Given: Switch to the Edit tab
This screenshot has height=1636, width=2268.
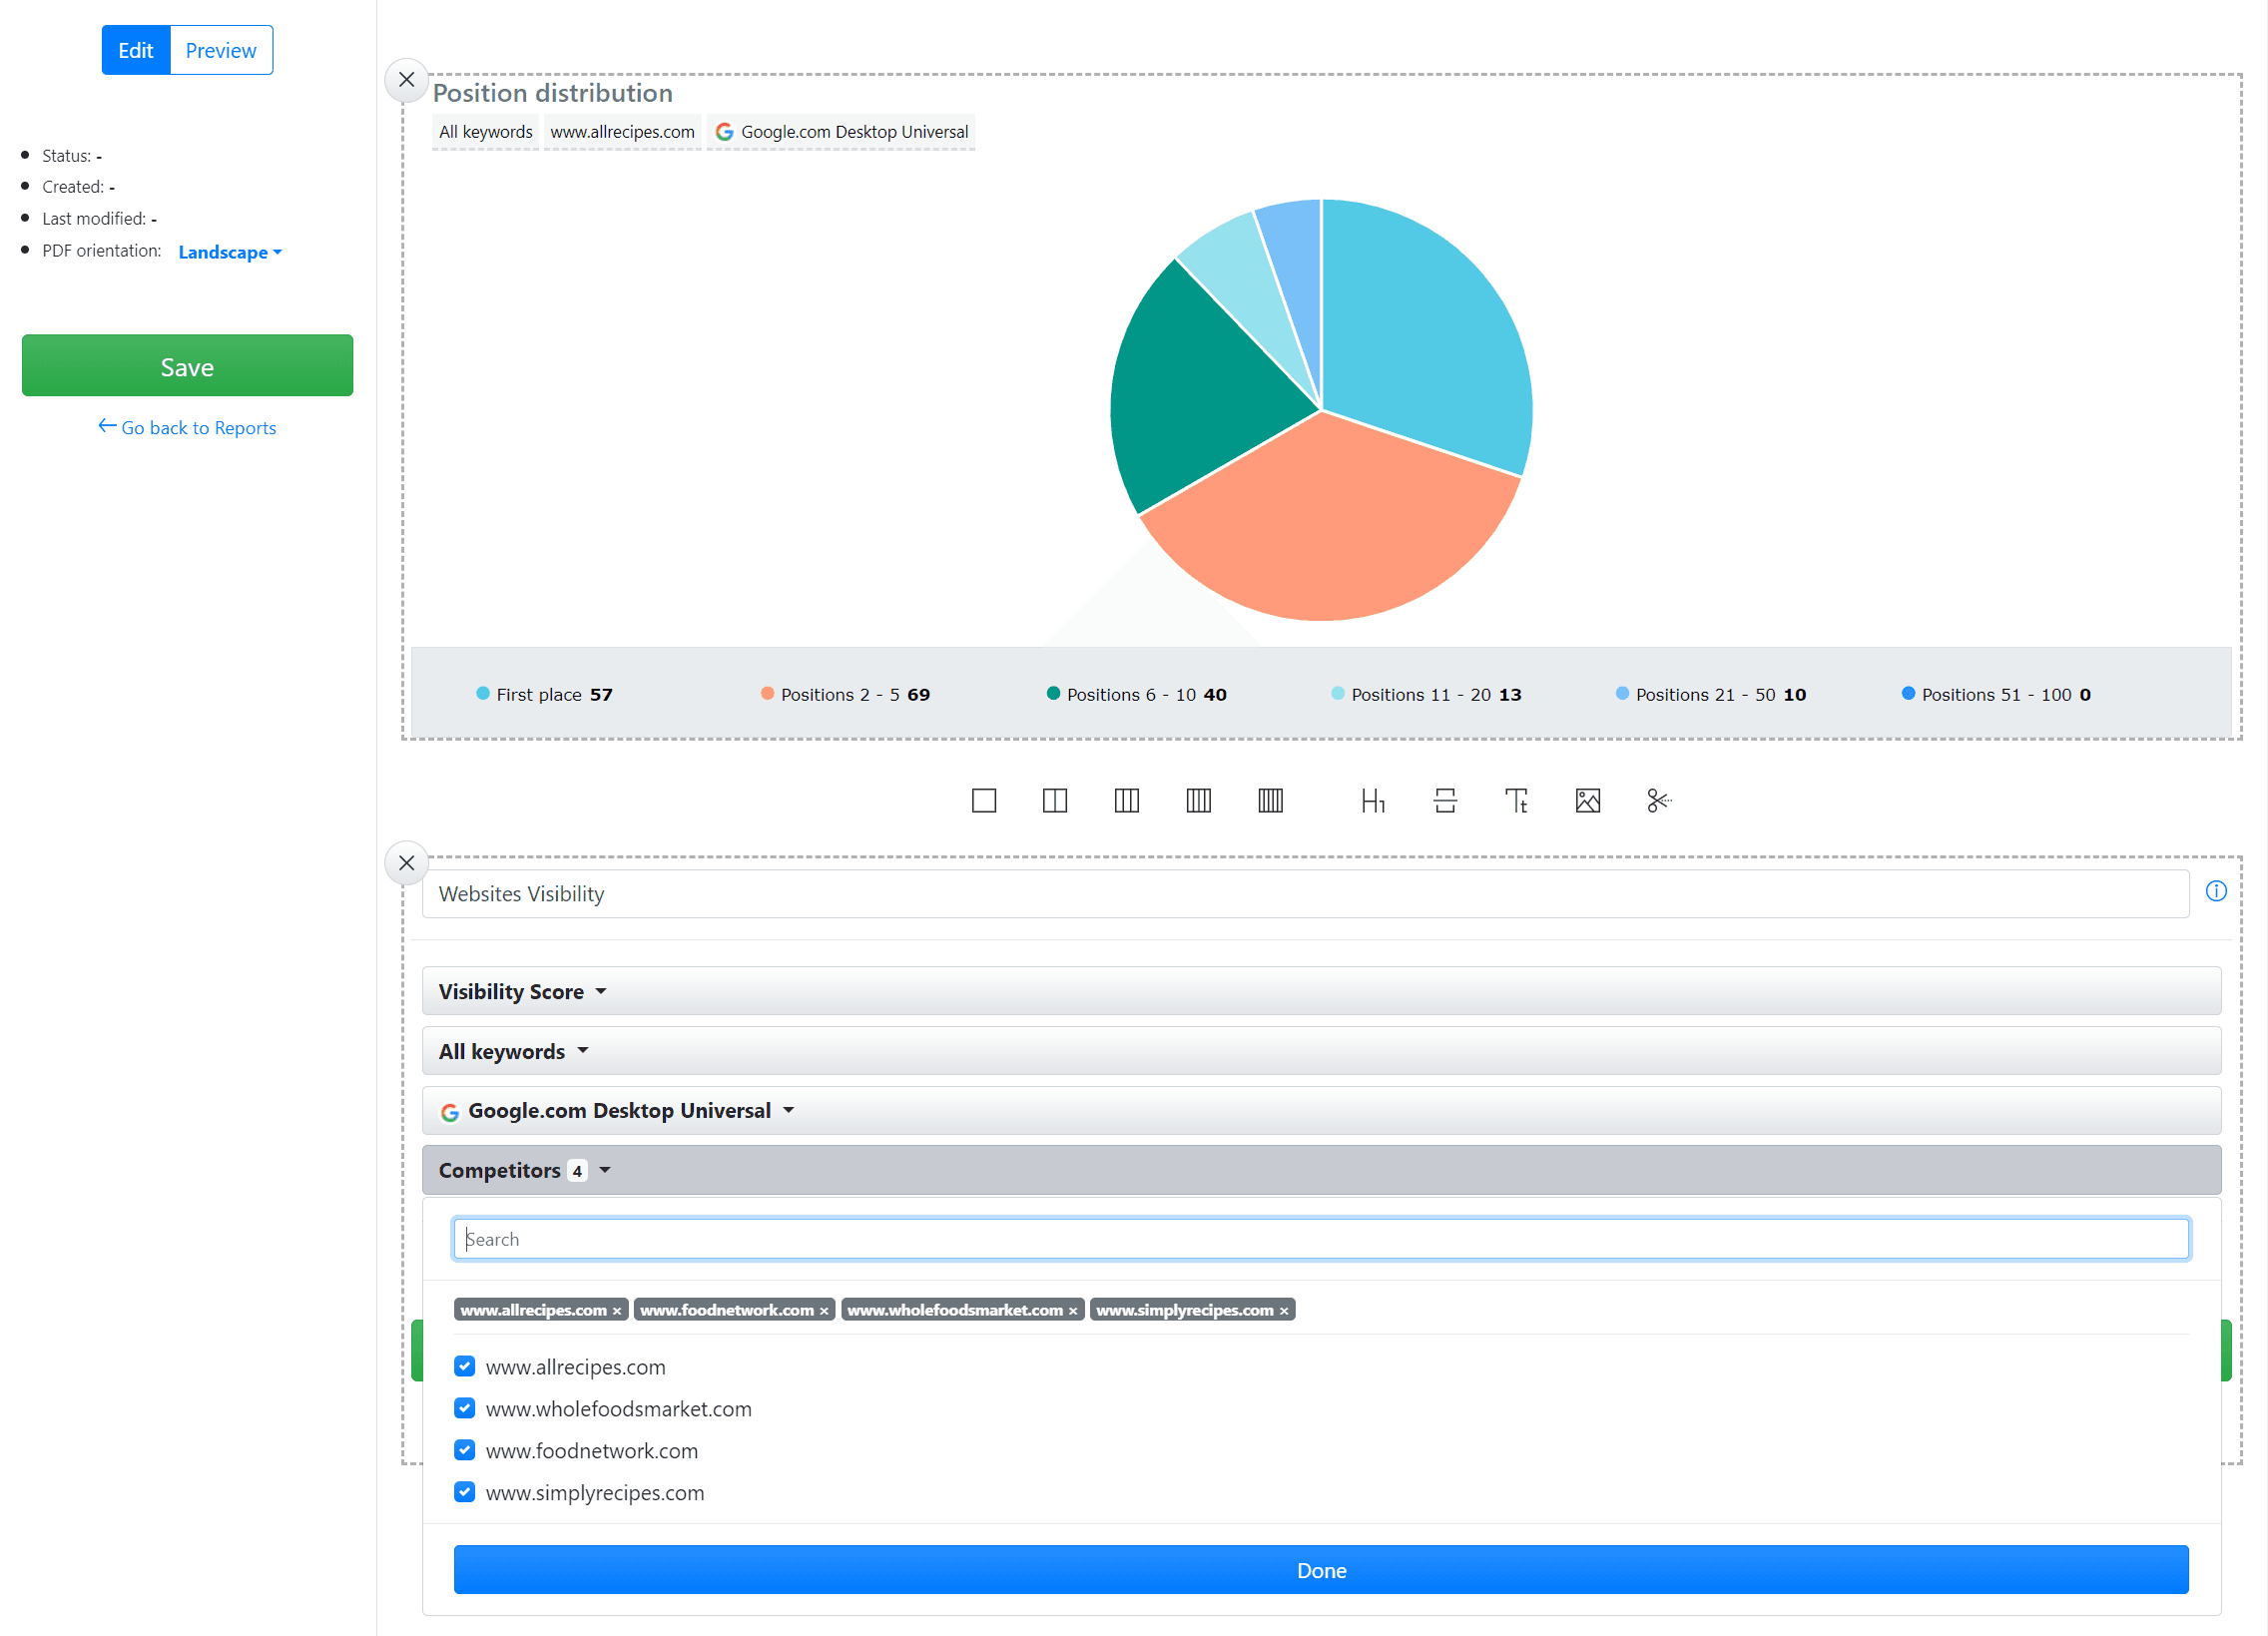Looking at the screenshot, I should (136, 50).
